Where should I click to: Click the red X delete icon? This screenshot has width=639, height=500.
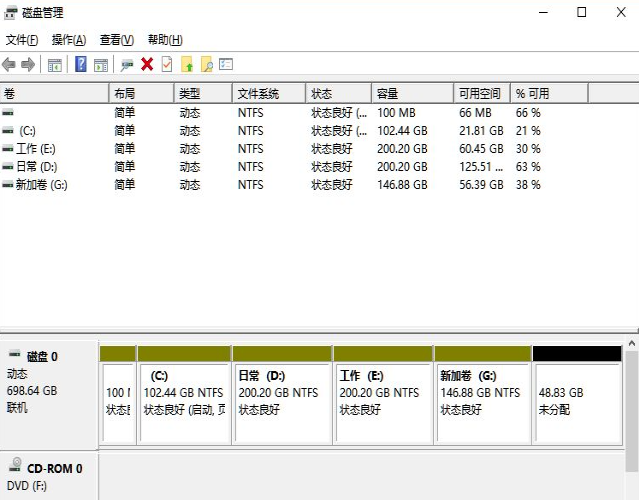pos(147,65)
